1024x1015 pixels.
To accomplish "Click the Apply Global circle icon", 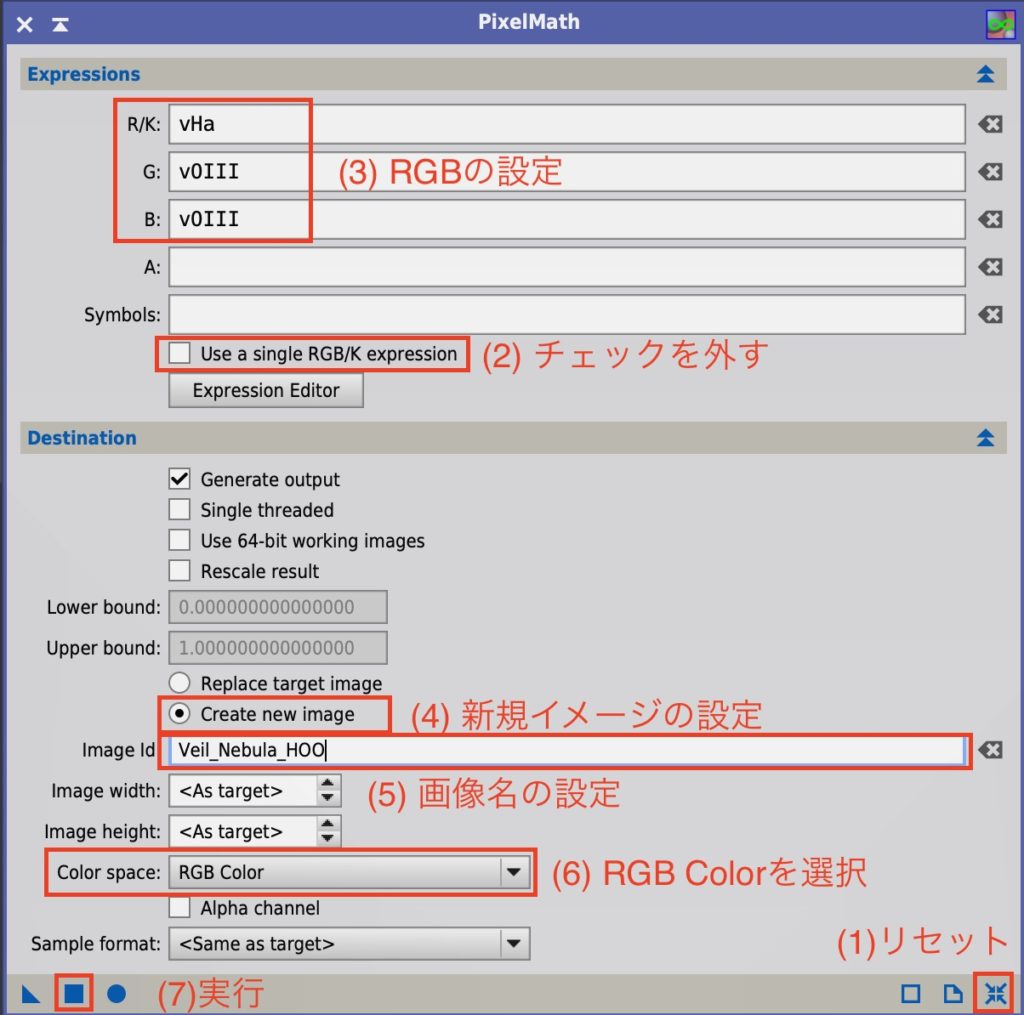I will (x=116, y=993).
